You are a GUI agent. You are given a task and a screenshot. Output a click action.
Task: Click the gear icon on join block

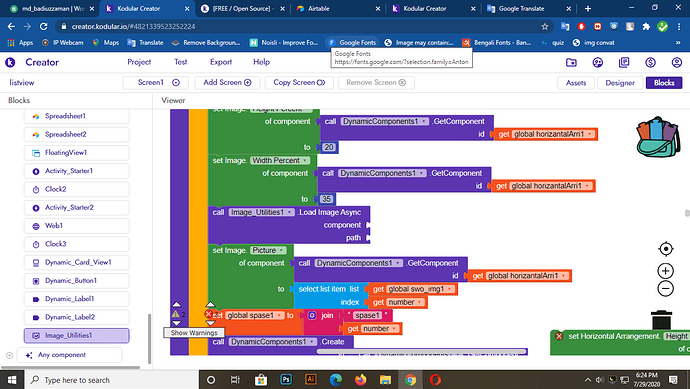312,316
